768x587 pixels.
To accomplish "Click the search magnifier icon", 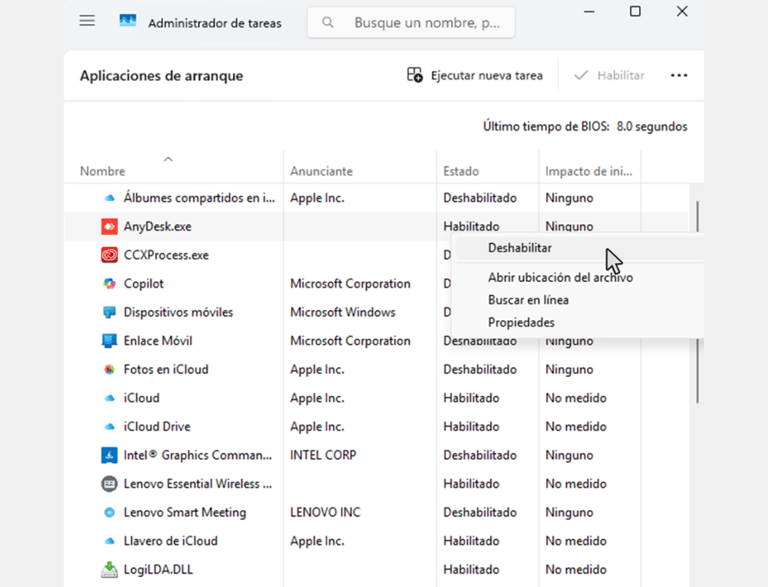I will pyautogui.click(x=328, y=23).
